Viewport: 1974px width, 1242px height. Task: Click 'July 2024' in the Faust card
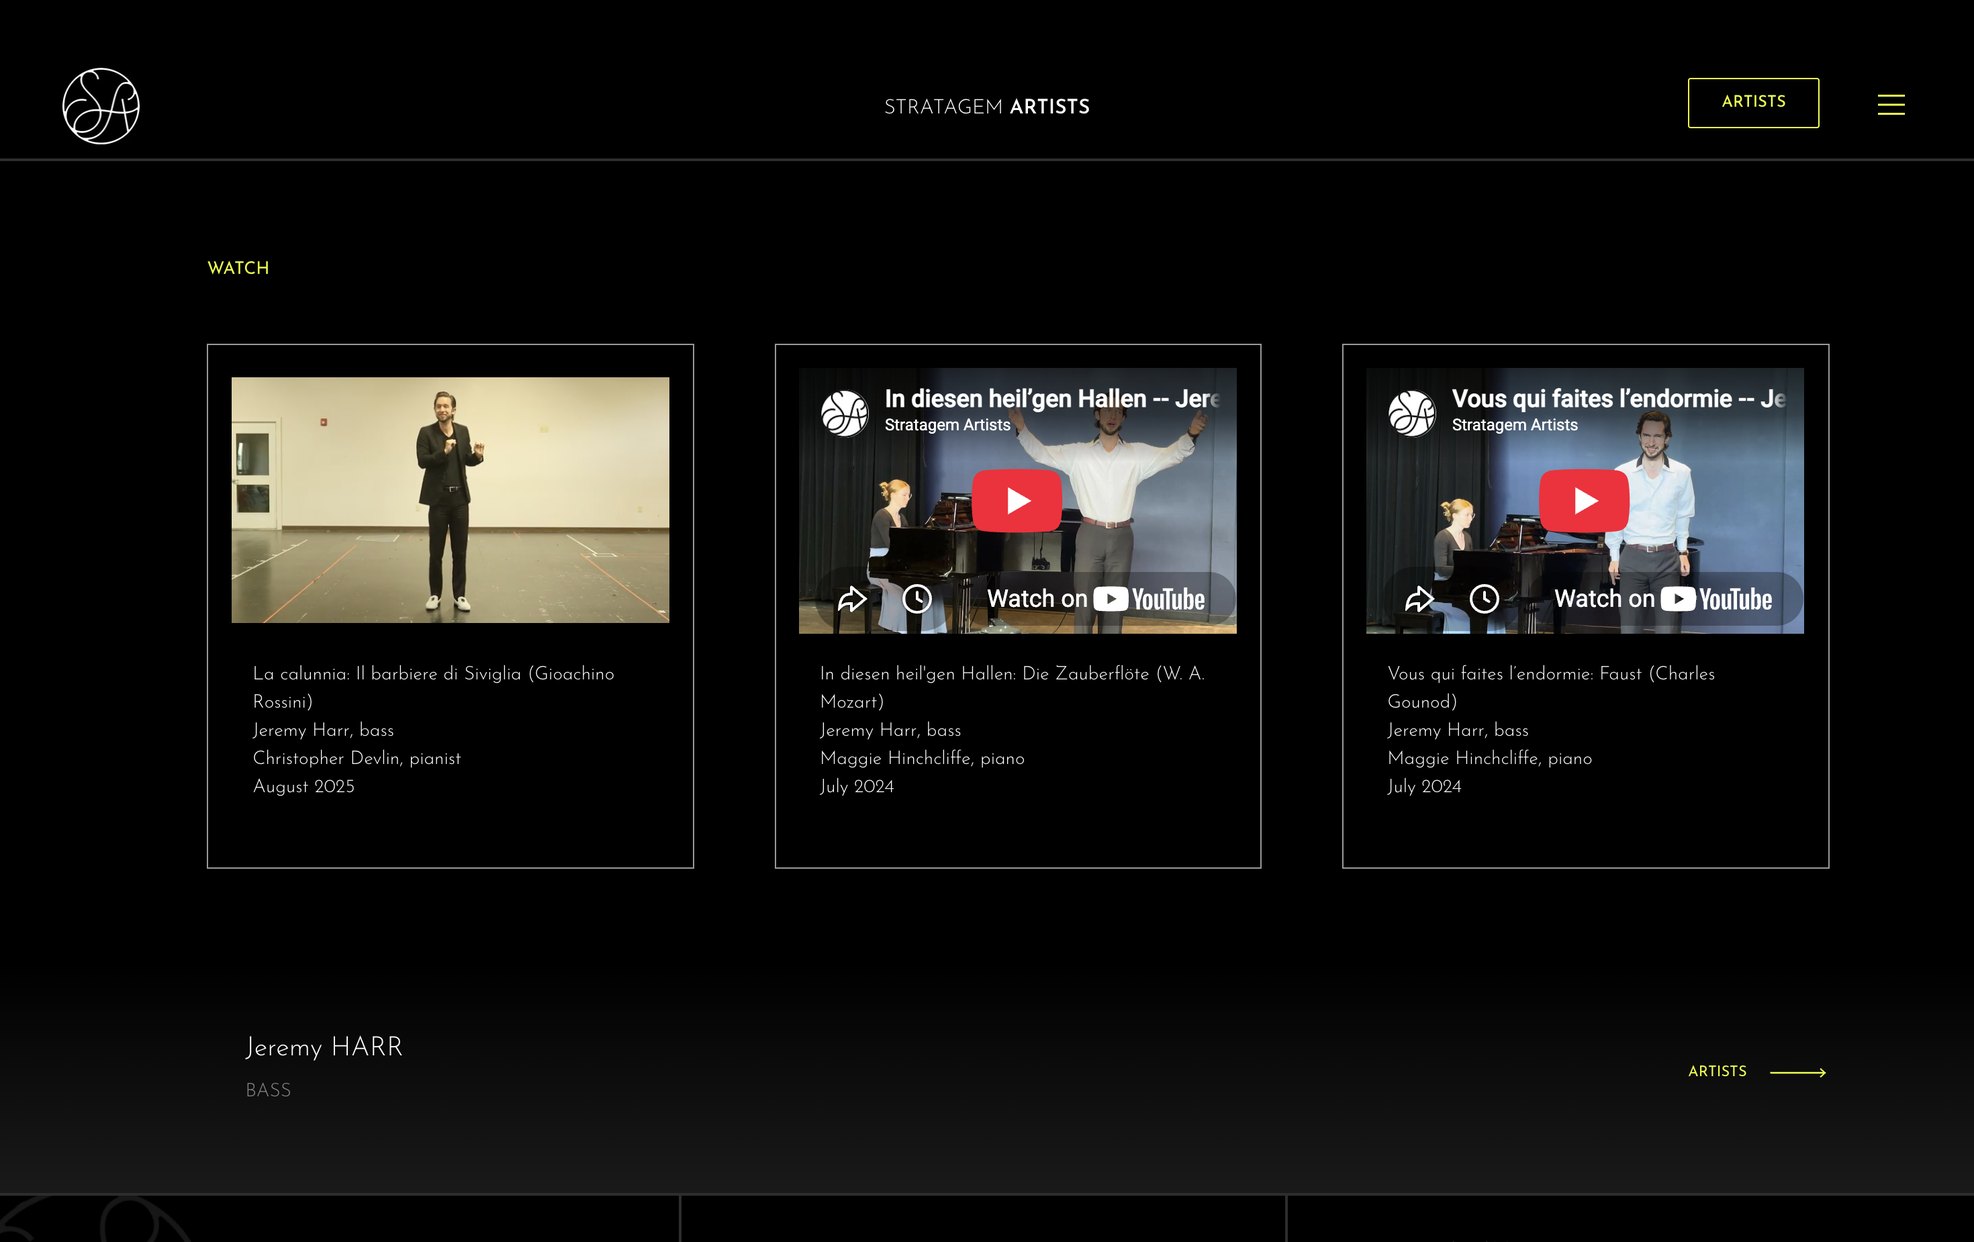(1424, 786)
